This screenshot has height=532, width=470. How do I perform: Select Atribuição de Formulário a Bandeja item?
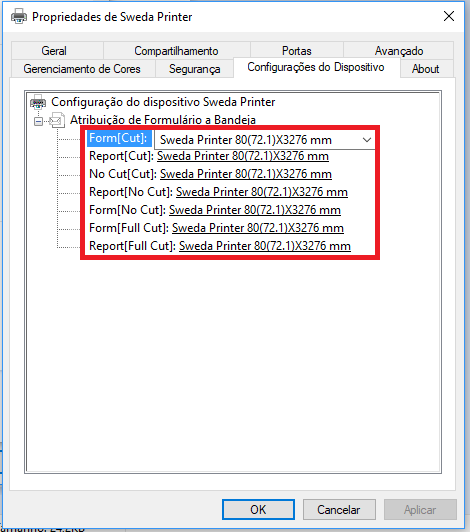(163, 120)
